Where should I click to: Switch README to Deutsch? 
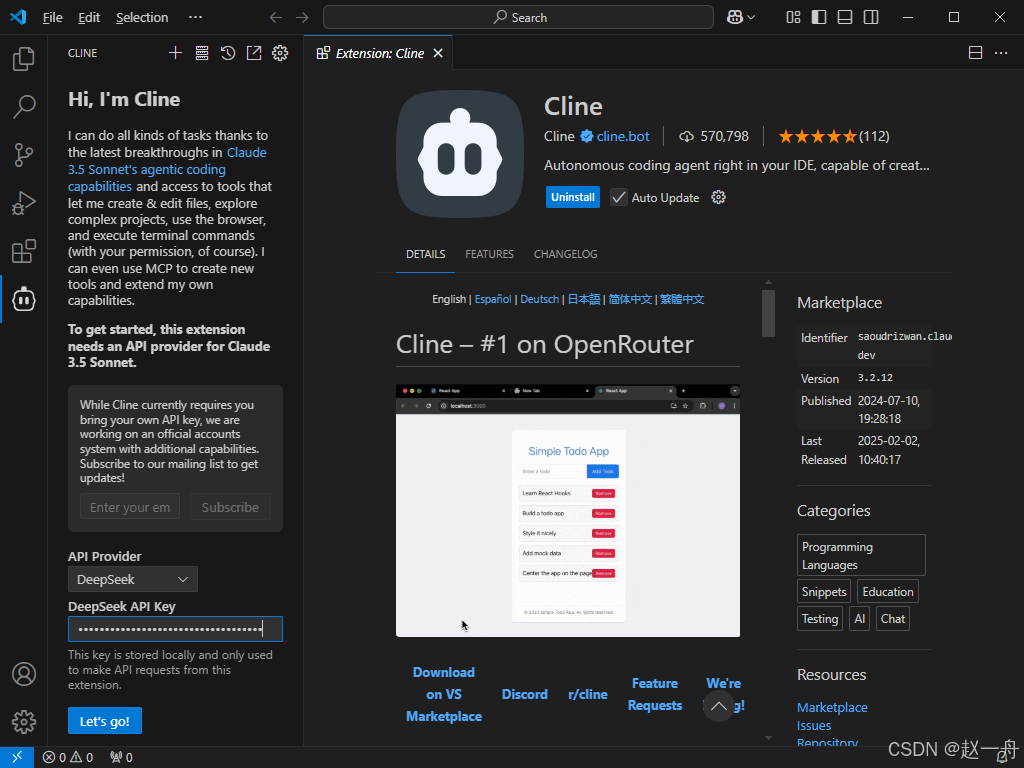click(x=539, y=299)
